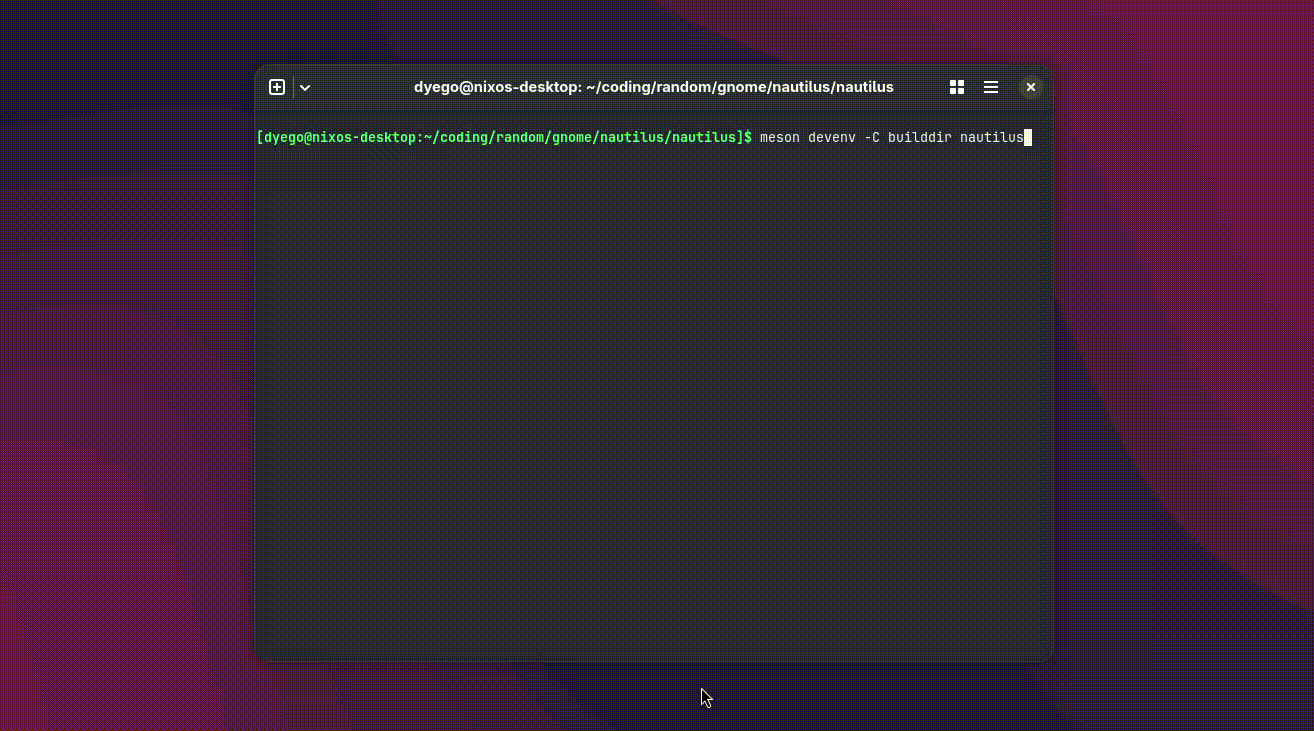
Task: Open the hamburger main menu
Action: coord(991,87)
